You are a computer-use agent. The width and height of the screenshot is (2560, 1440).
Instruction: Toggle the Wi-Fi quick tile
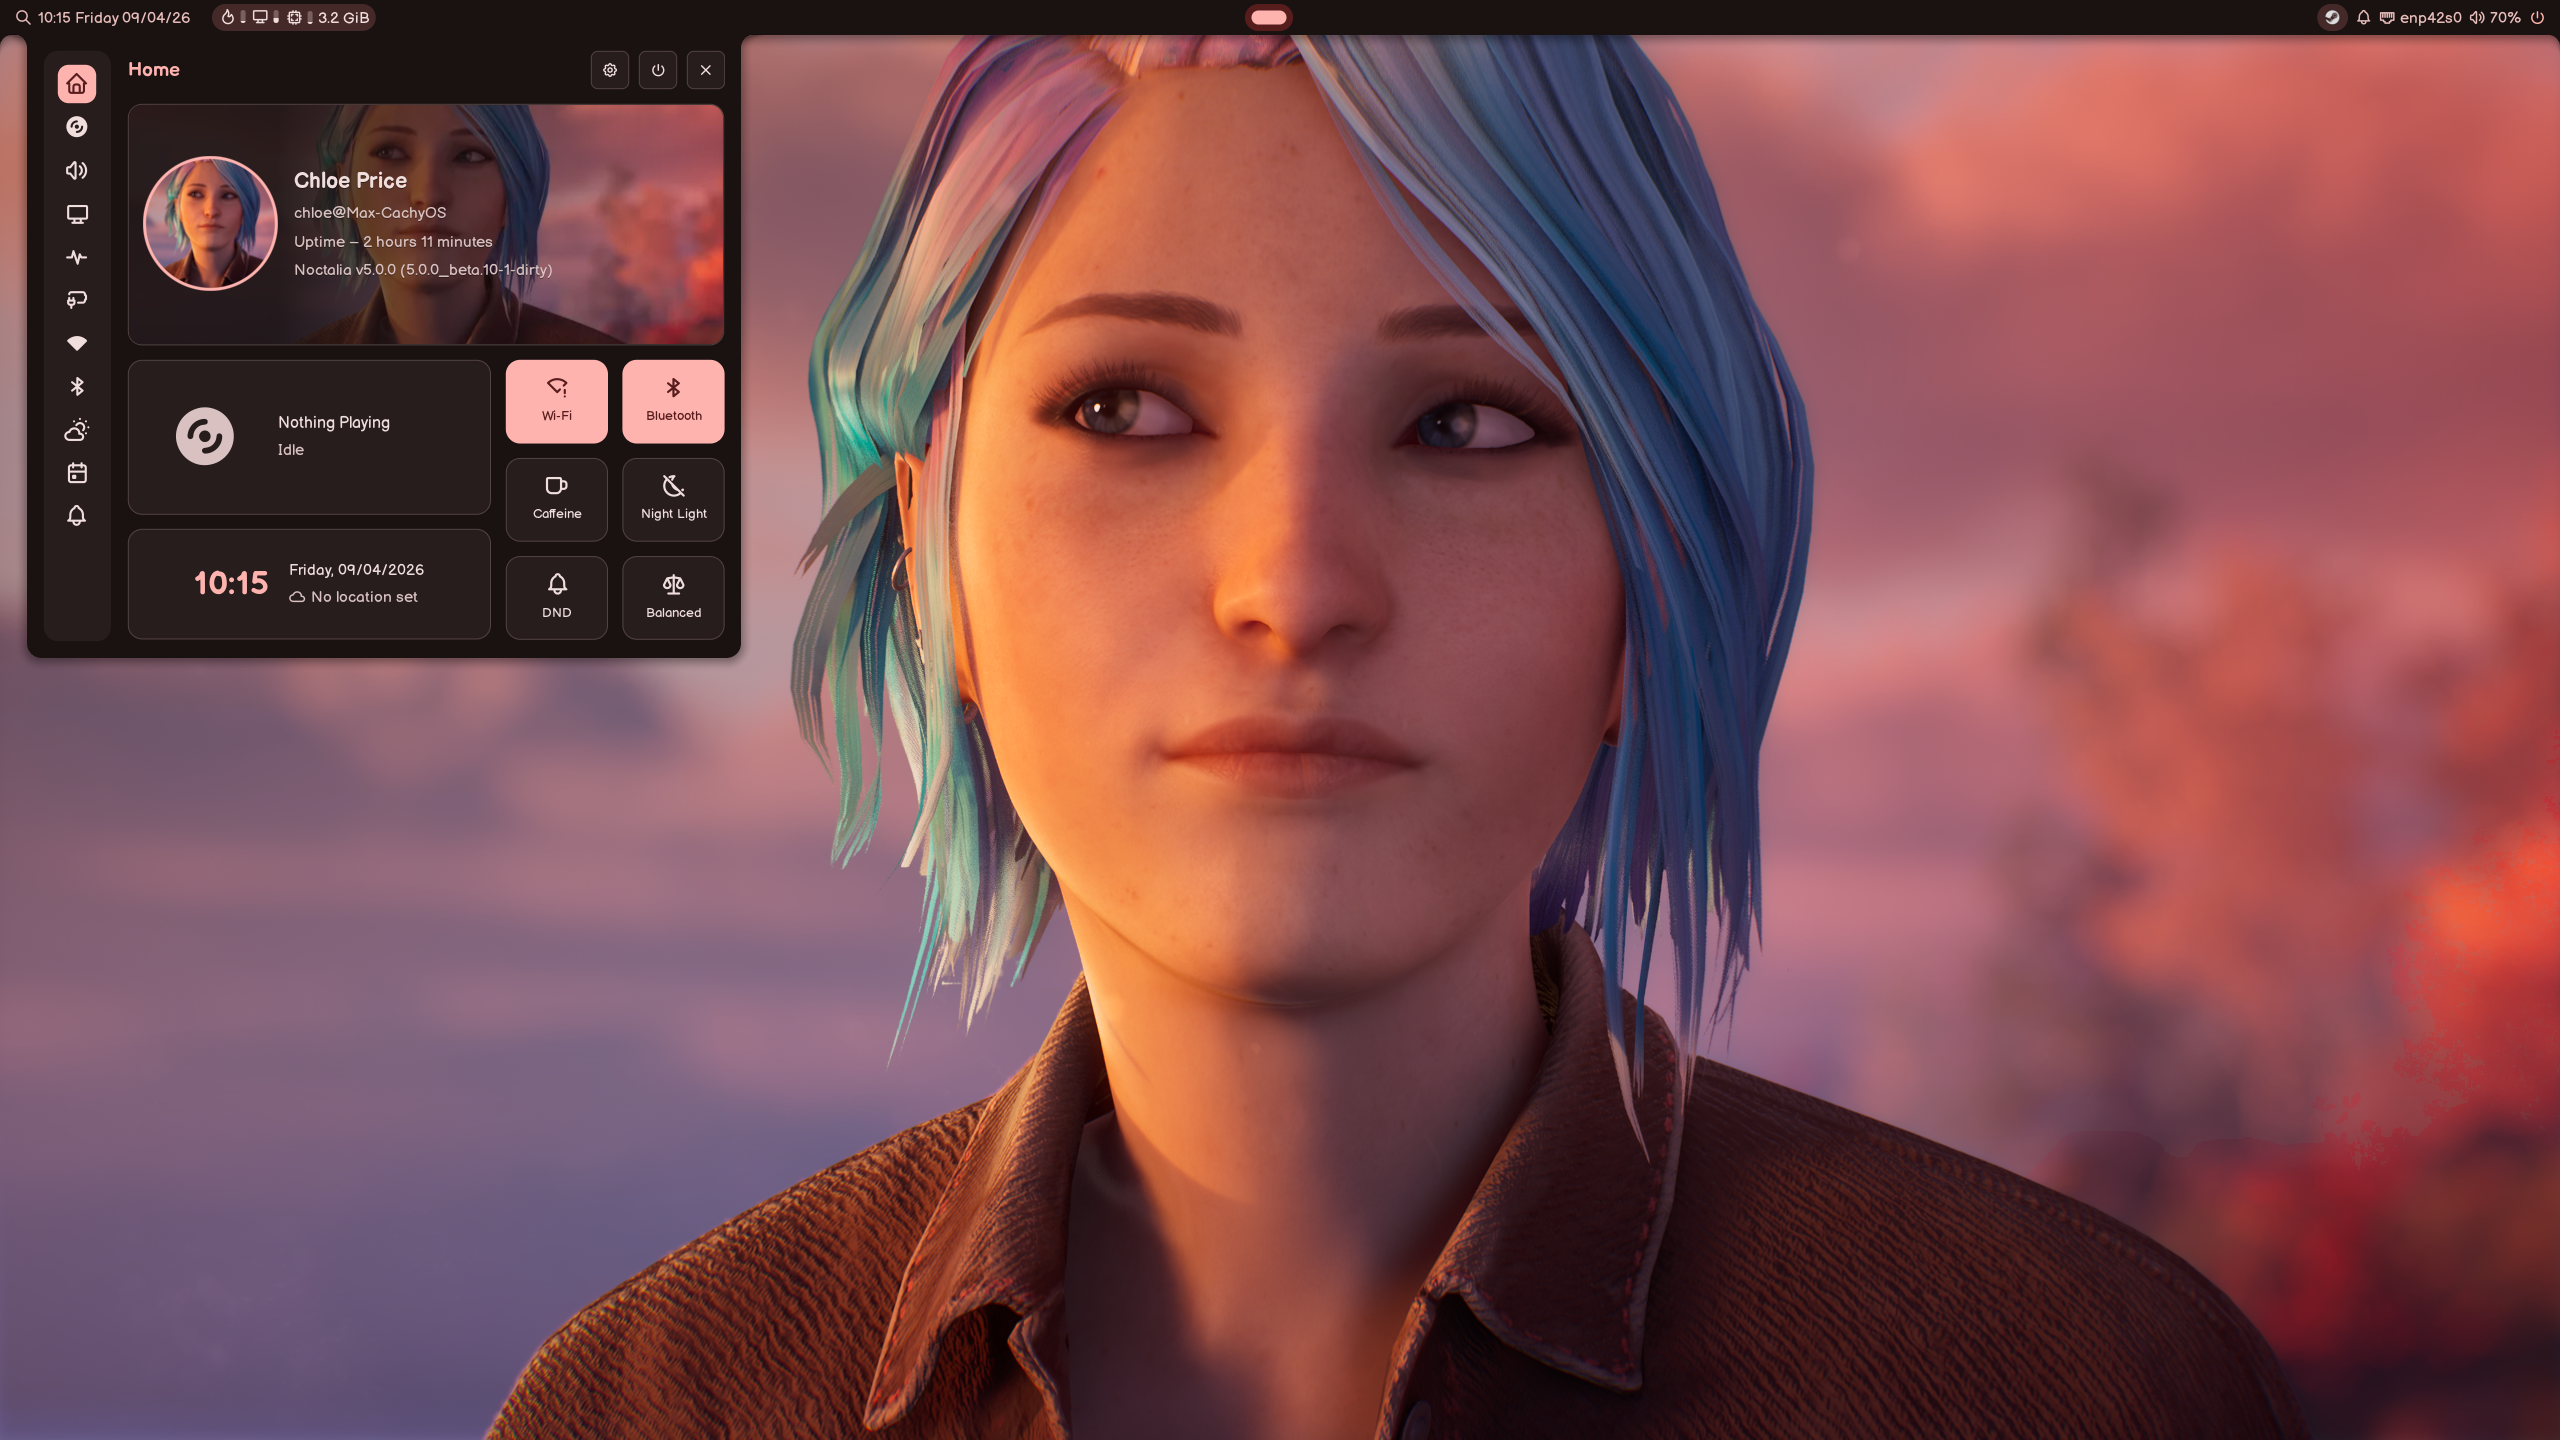click(557, 401)
